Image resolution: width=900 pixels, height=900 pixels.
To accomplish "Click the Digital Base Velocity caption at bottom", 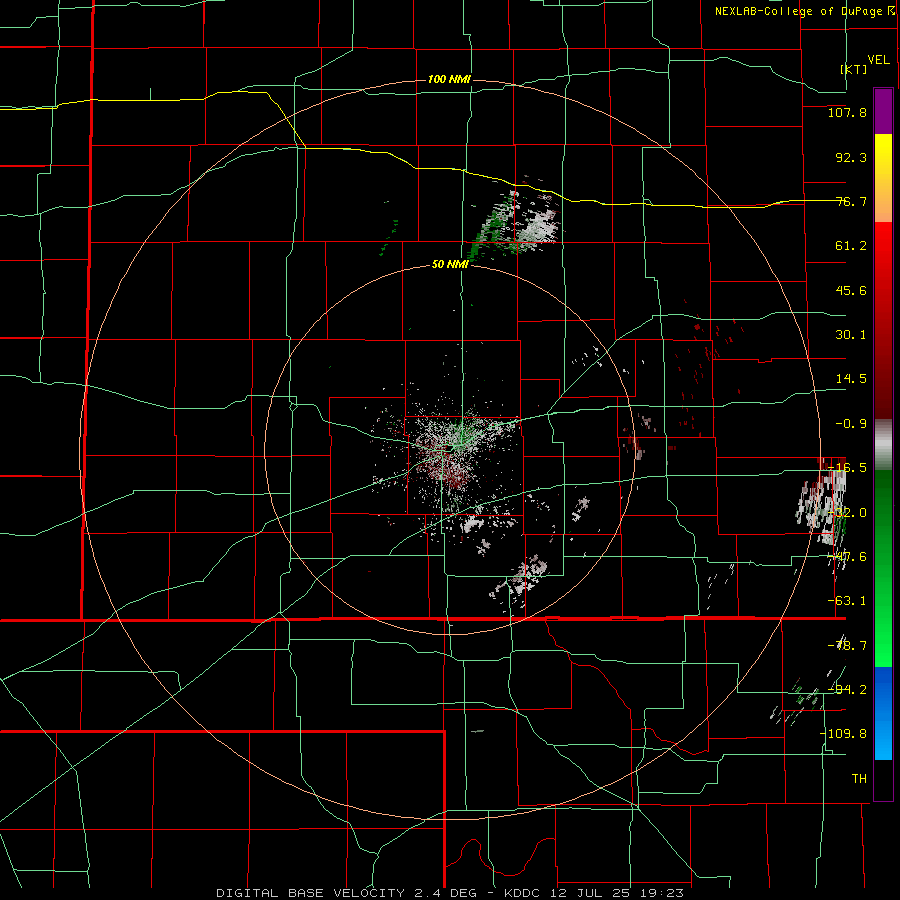I will click(x=450, y=893).
